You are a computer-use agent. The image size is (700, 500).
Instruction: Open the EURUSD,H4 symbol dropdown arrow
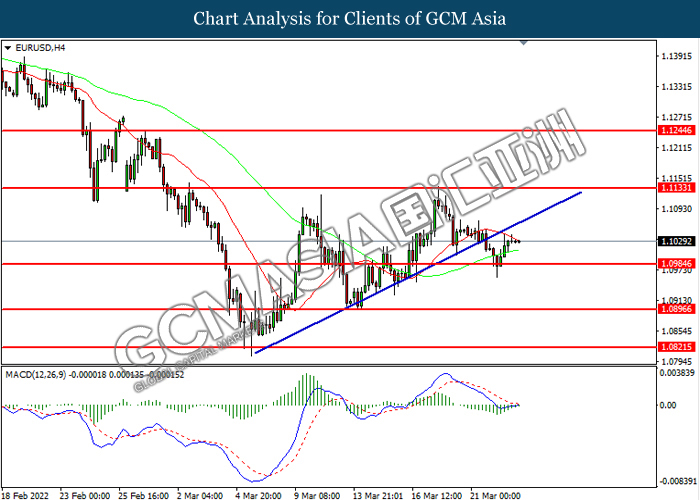click(x=8, y=48)
